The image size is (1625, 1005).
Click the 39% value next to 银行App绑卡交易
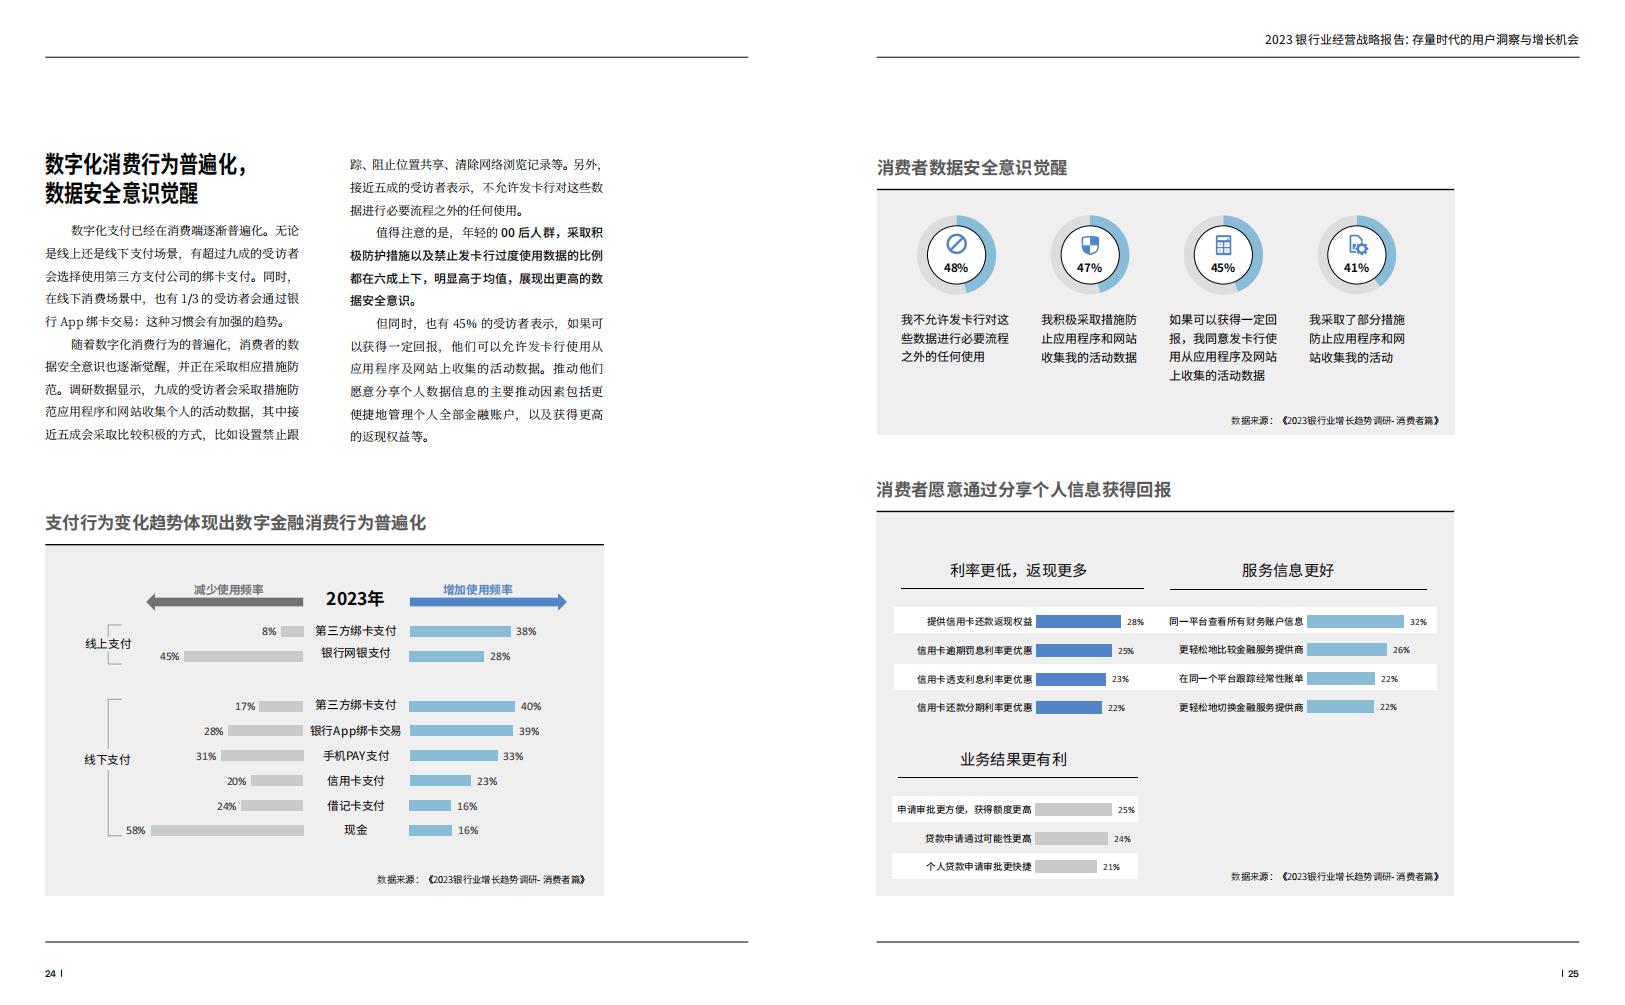(529, 732)
